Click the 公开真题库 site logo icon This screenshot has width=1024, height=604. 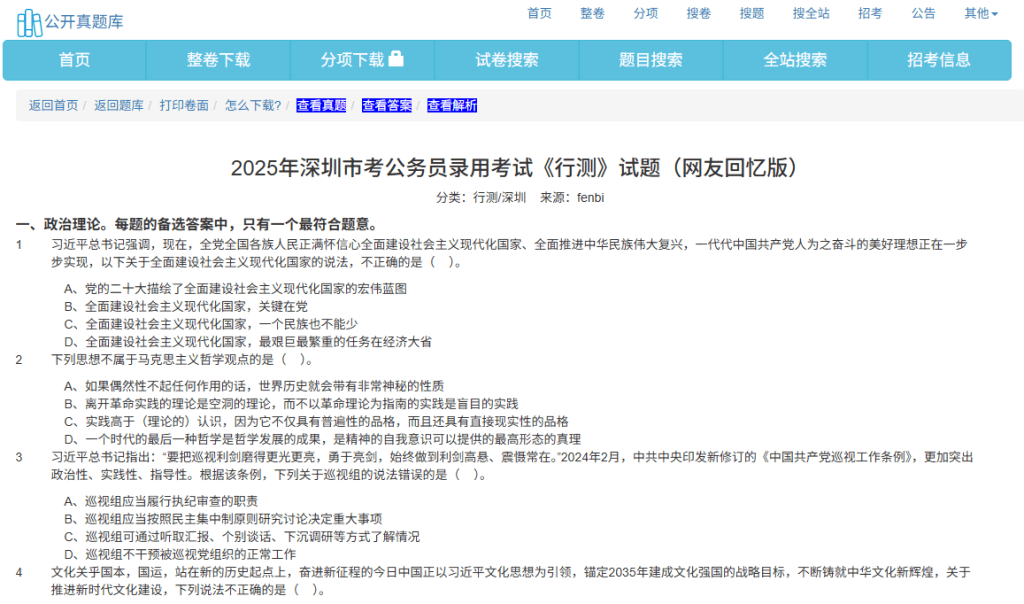pyautogui.click(x=29, y=19)
